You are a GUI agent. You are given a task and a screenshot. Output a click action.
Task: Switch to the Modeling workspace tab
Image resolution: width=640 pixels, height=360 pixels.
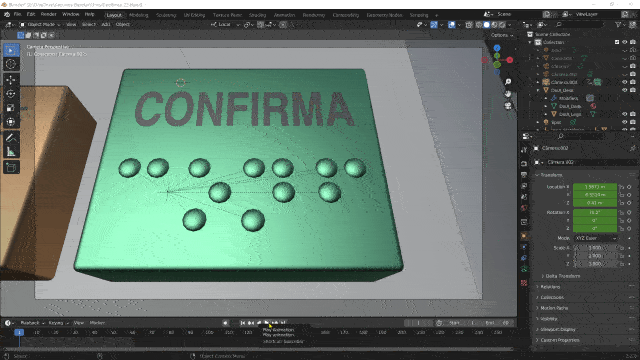(x=138, y=15)
